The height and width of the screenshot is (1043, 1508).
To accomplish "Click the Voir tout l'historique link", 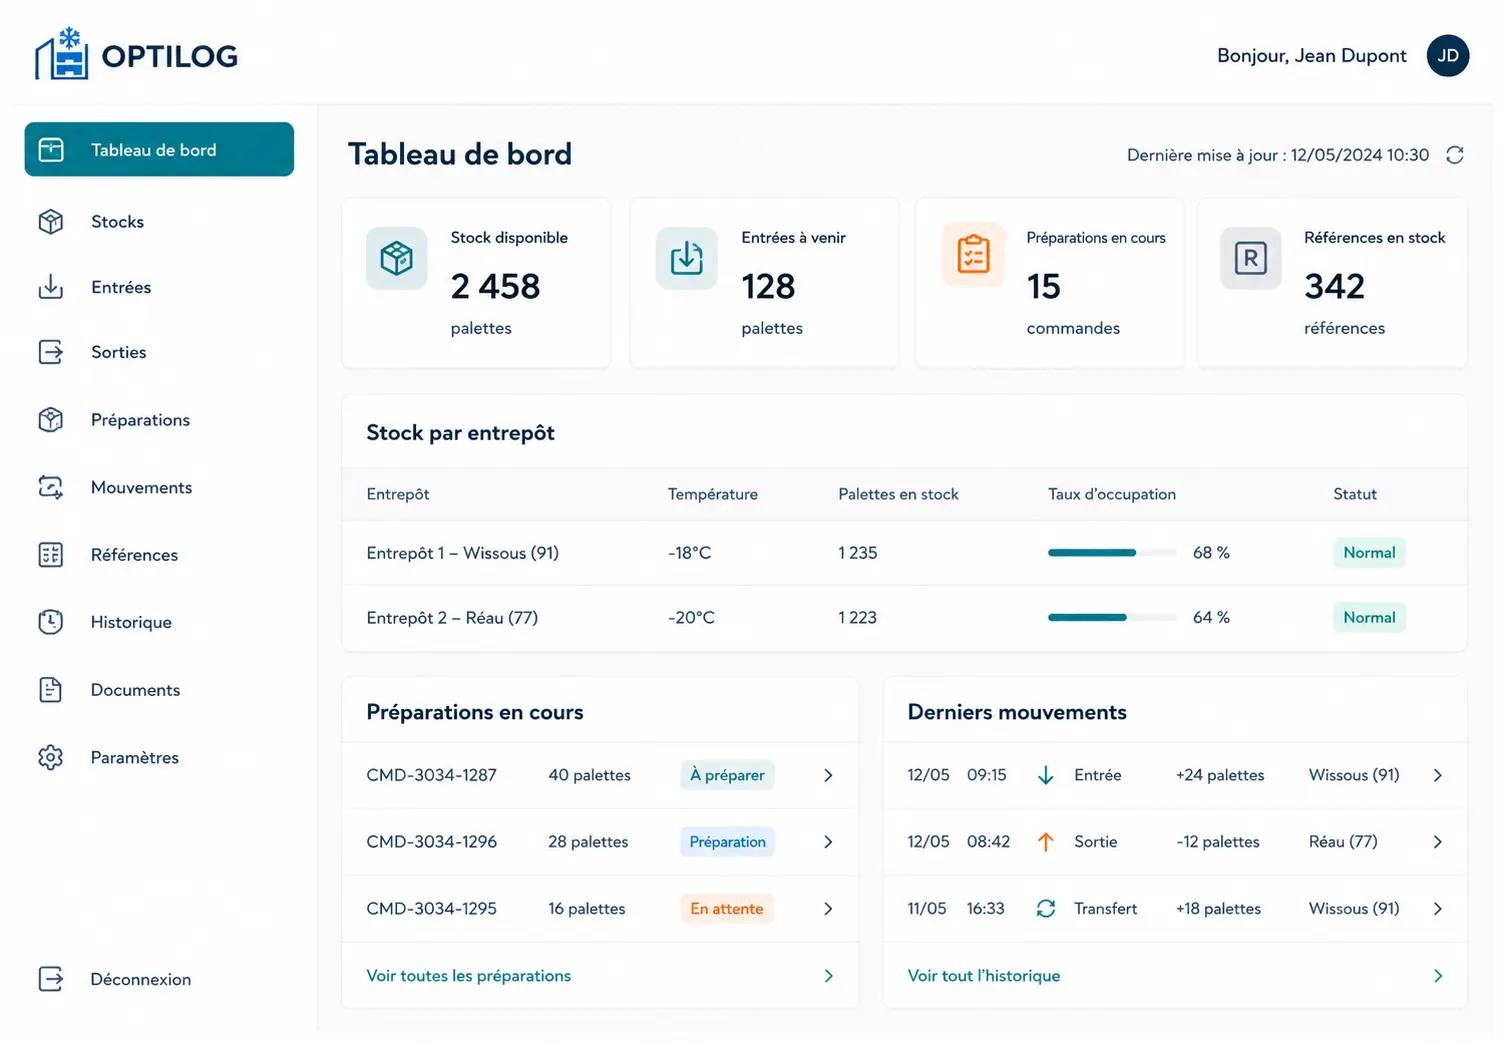I will coord(983,976).
